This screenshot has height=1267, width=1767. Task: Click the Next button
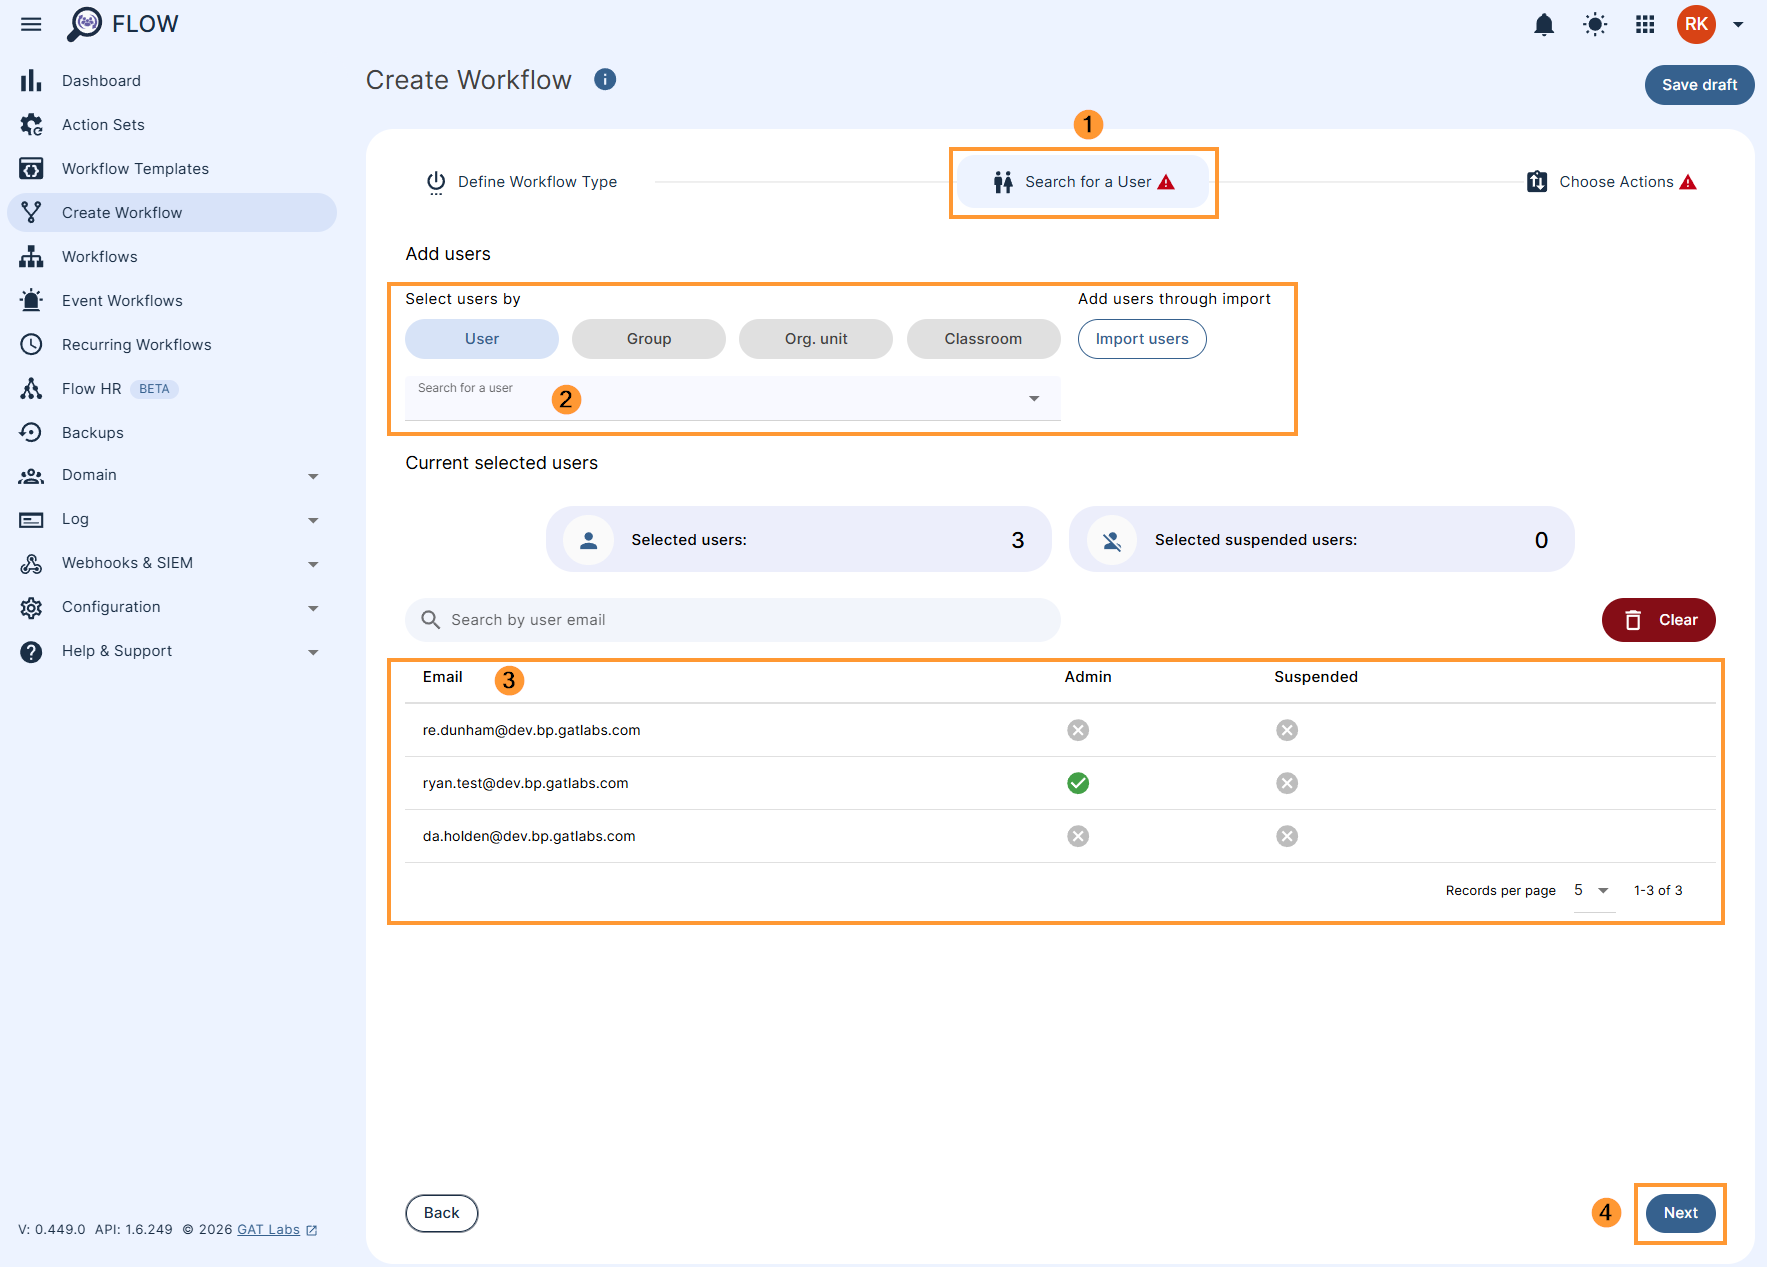[1680, 1213]
